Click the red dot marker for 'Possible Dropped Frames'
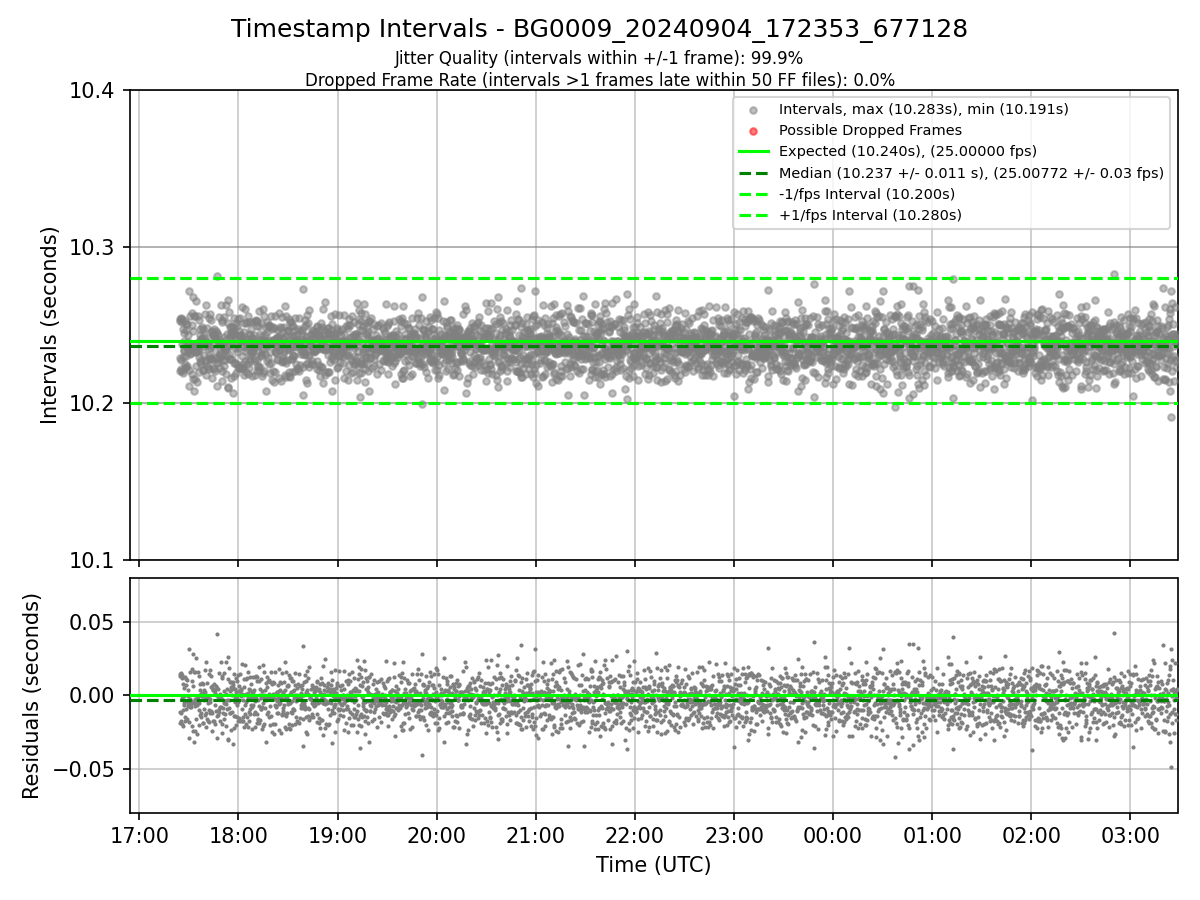 pos(754,131)
